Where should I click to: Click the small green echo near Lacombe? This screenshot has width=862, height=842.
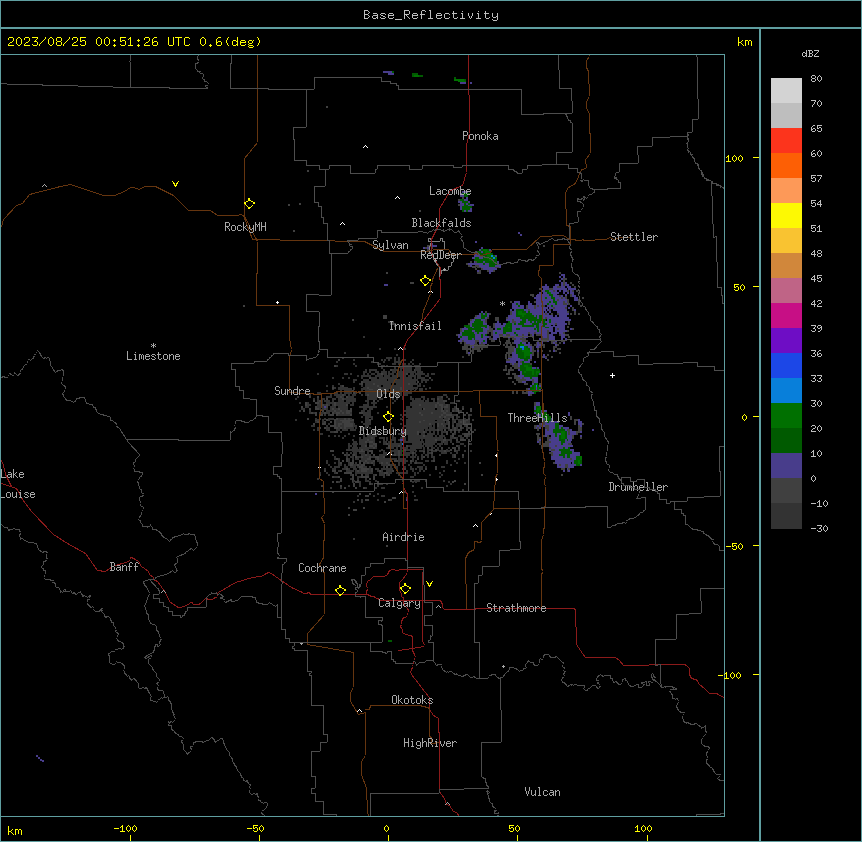pyautogui.click(x=466, y=204)
